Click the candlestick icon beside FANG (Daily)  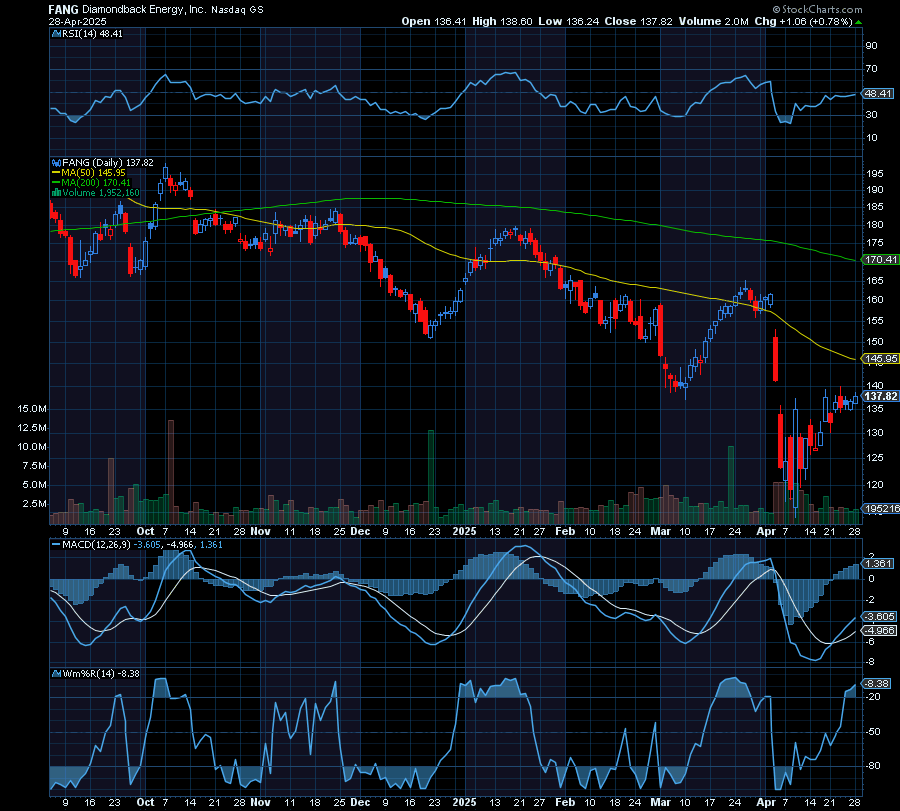pyautogui.click(x=57, y=161)
